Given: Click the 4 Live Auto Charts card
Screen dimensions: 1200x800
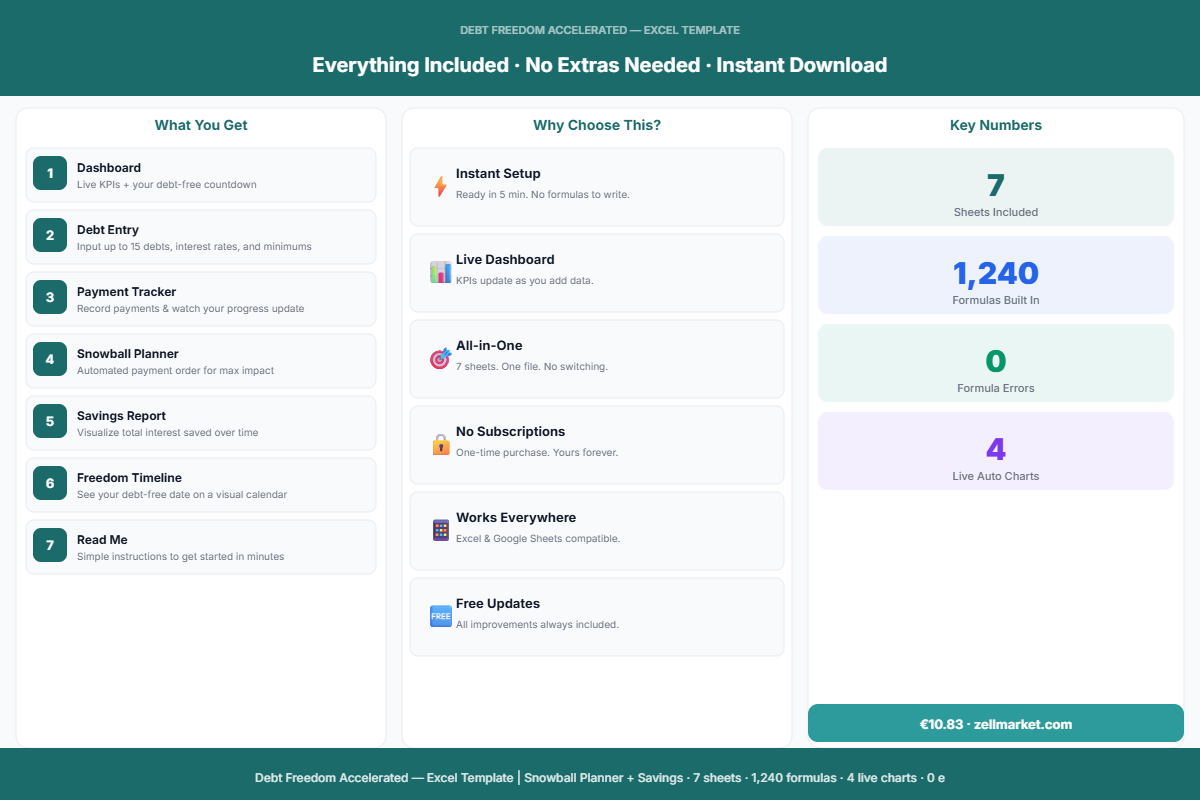Looking at the screenshot, I should 995,451.
